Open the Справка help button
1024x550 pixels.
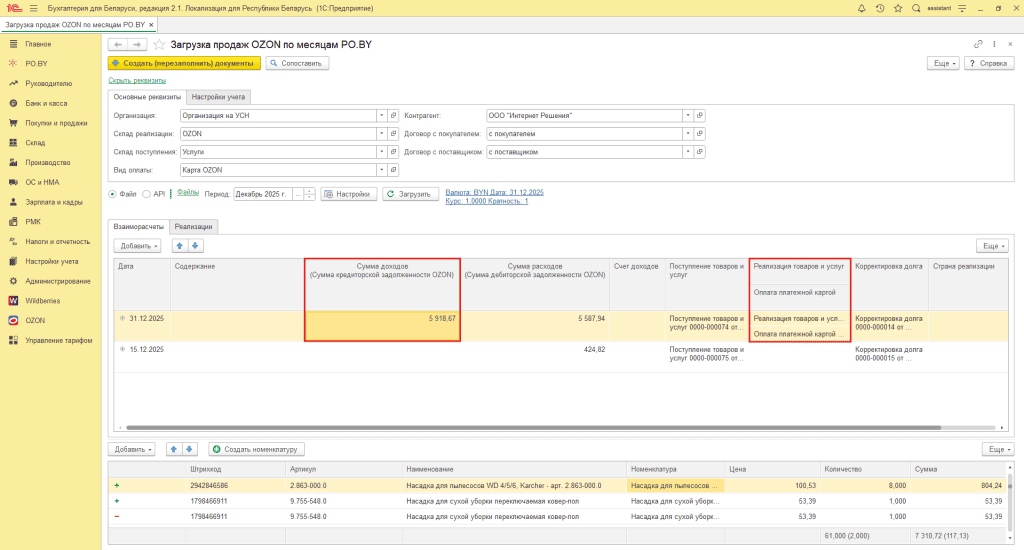click(x=989, y=63)
